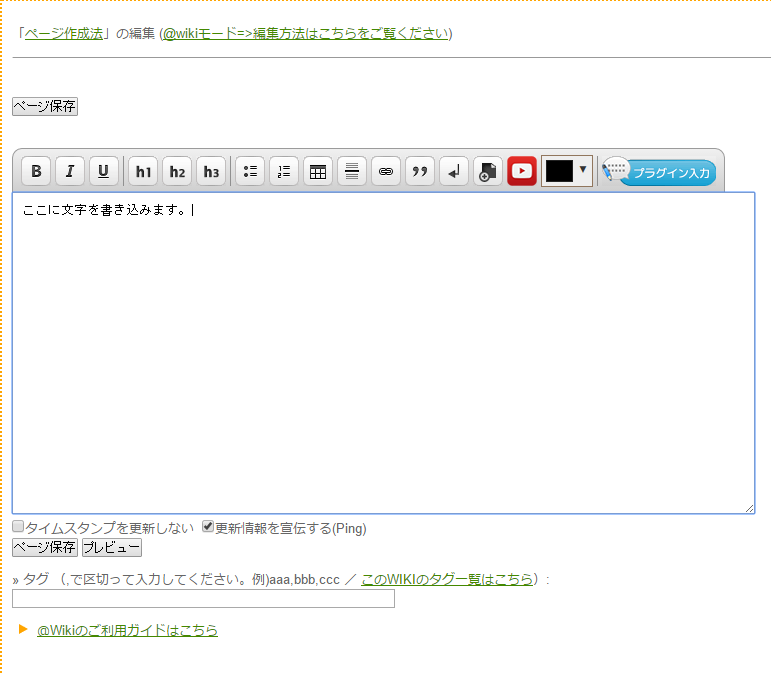The image size is (771, 675).
Task: Insert a numbered list
Action: (x=284, y=171)
